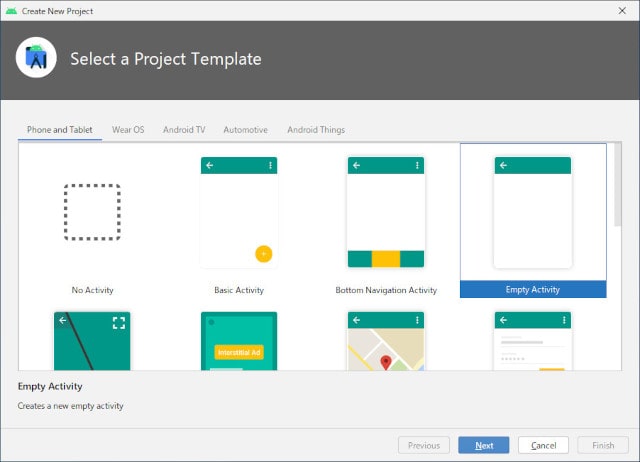Viewport: 640px width, 462px height.
Task: Select the Interstitial Ad activity template
Action: [239, 340]
